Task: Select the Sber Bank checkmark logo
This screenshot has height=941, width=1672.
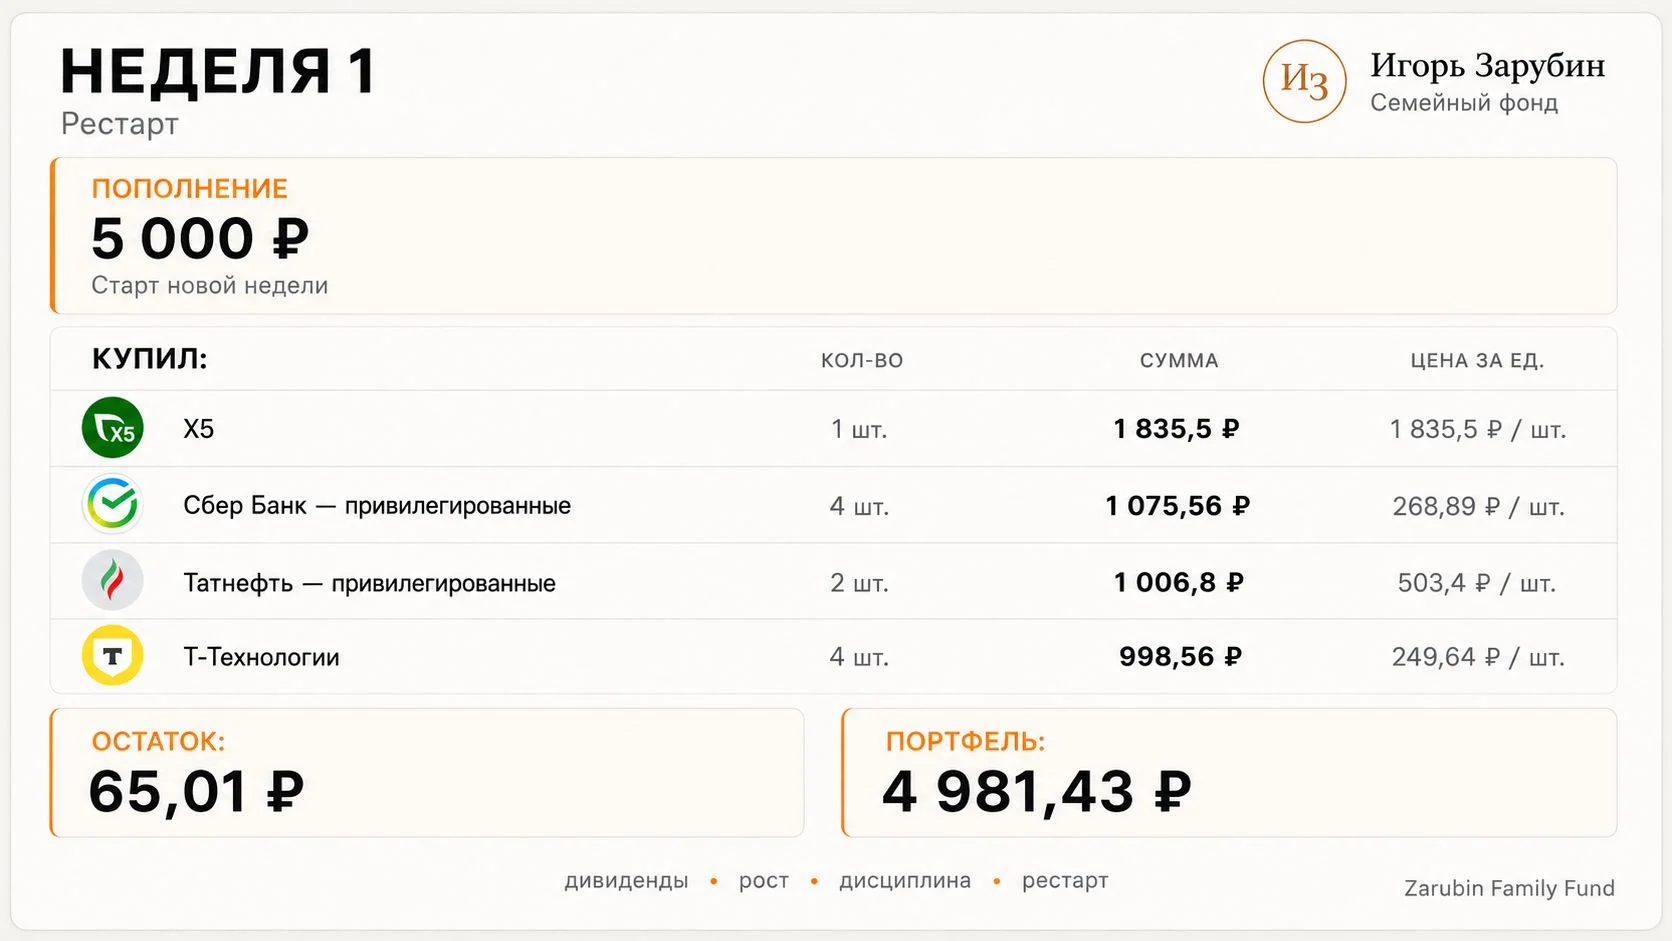Action: [x=113, y=504]
